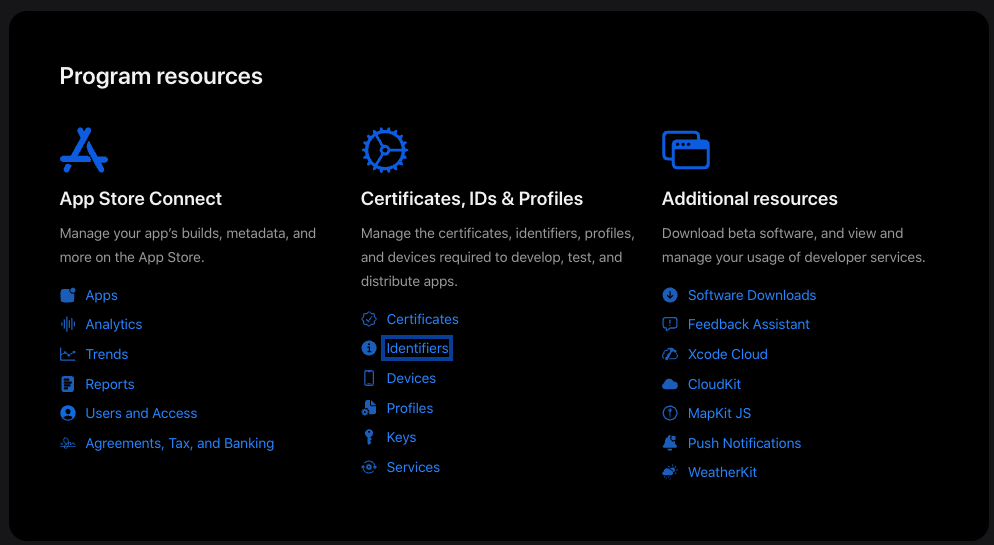The width and height of the screenshot is (994, 545).
Task: Open the Devices link
Action: pyautogui.click(x=411, y=378)
